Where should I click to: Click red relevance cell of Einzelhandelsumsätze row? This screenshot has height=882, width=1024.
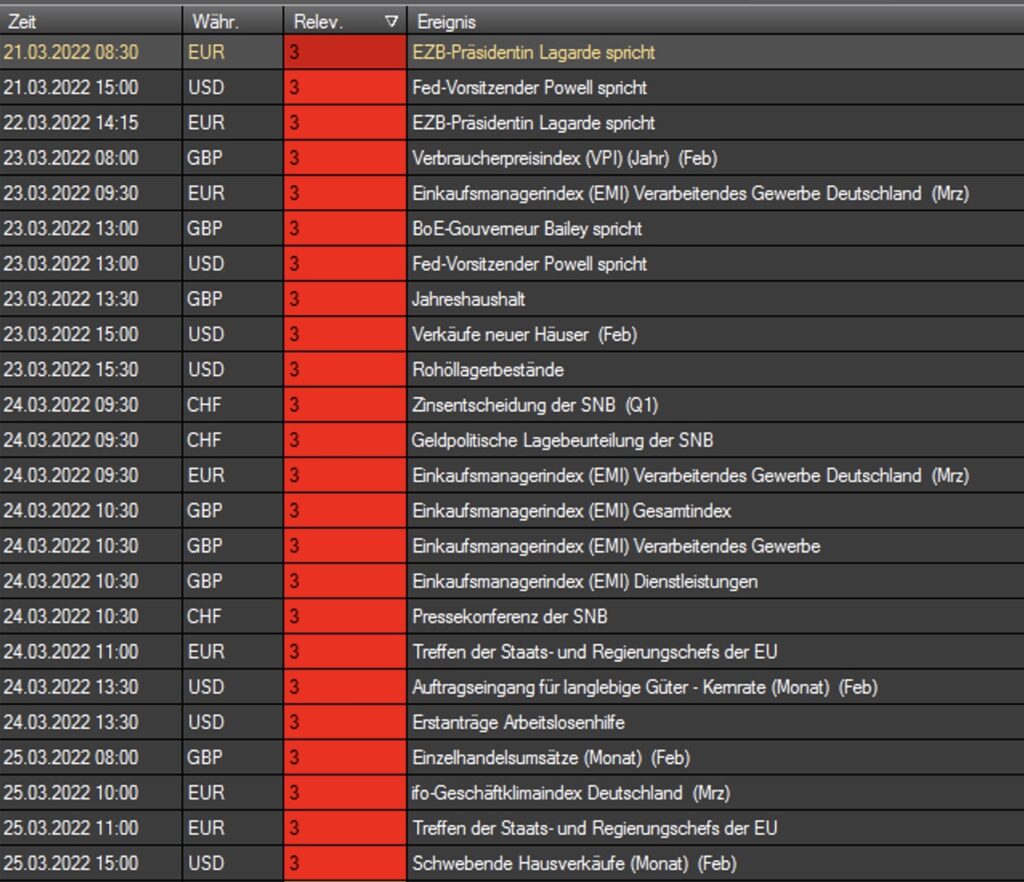point(344,757)
